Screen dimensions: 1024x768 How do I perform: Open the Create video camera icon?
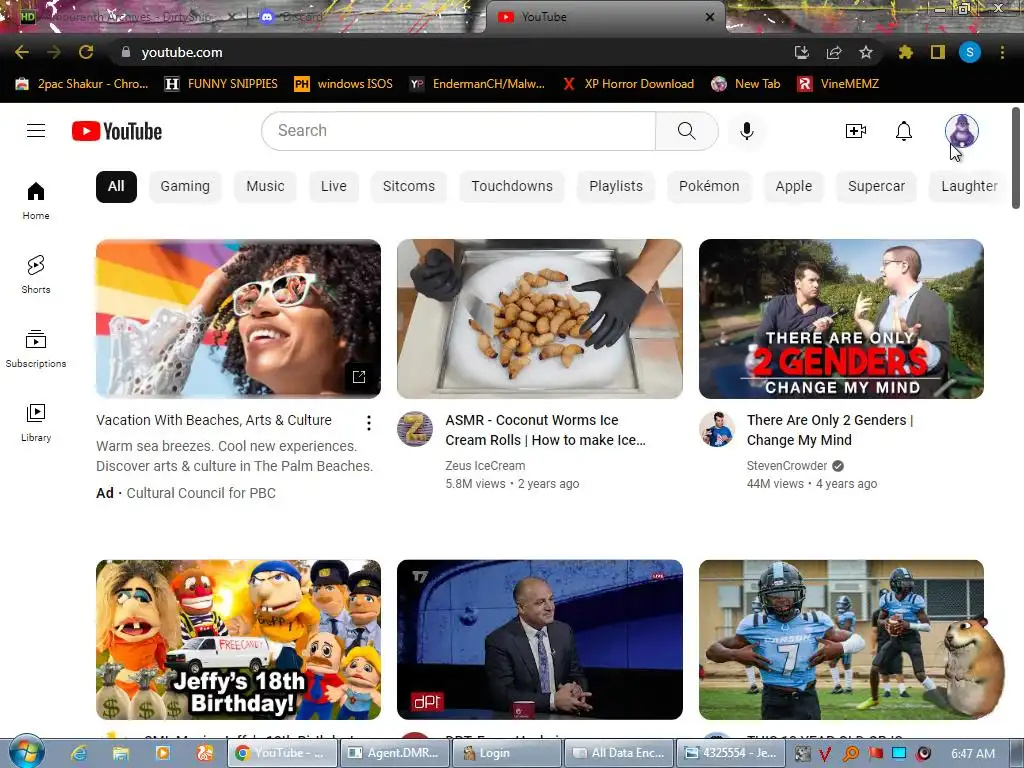(x=856, y=131)
